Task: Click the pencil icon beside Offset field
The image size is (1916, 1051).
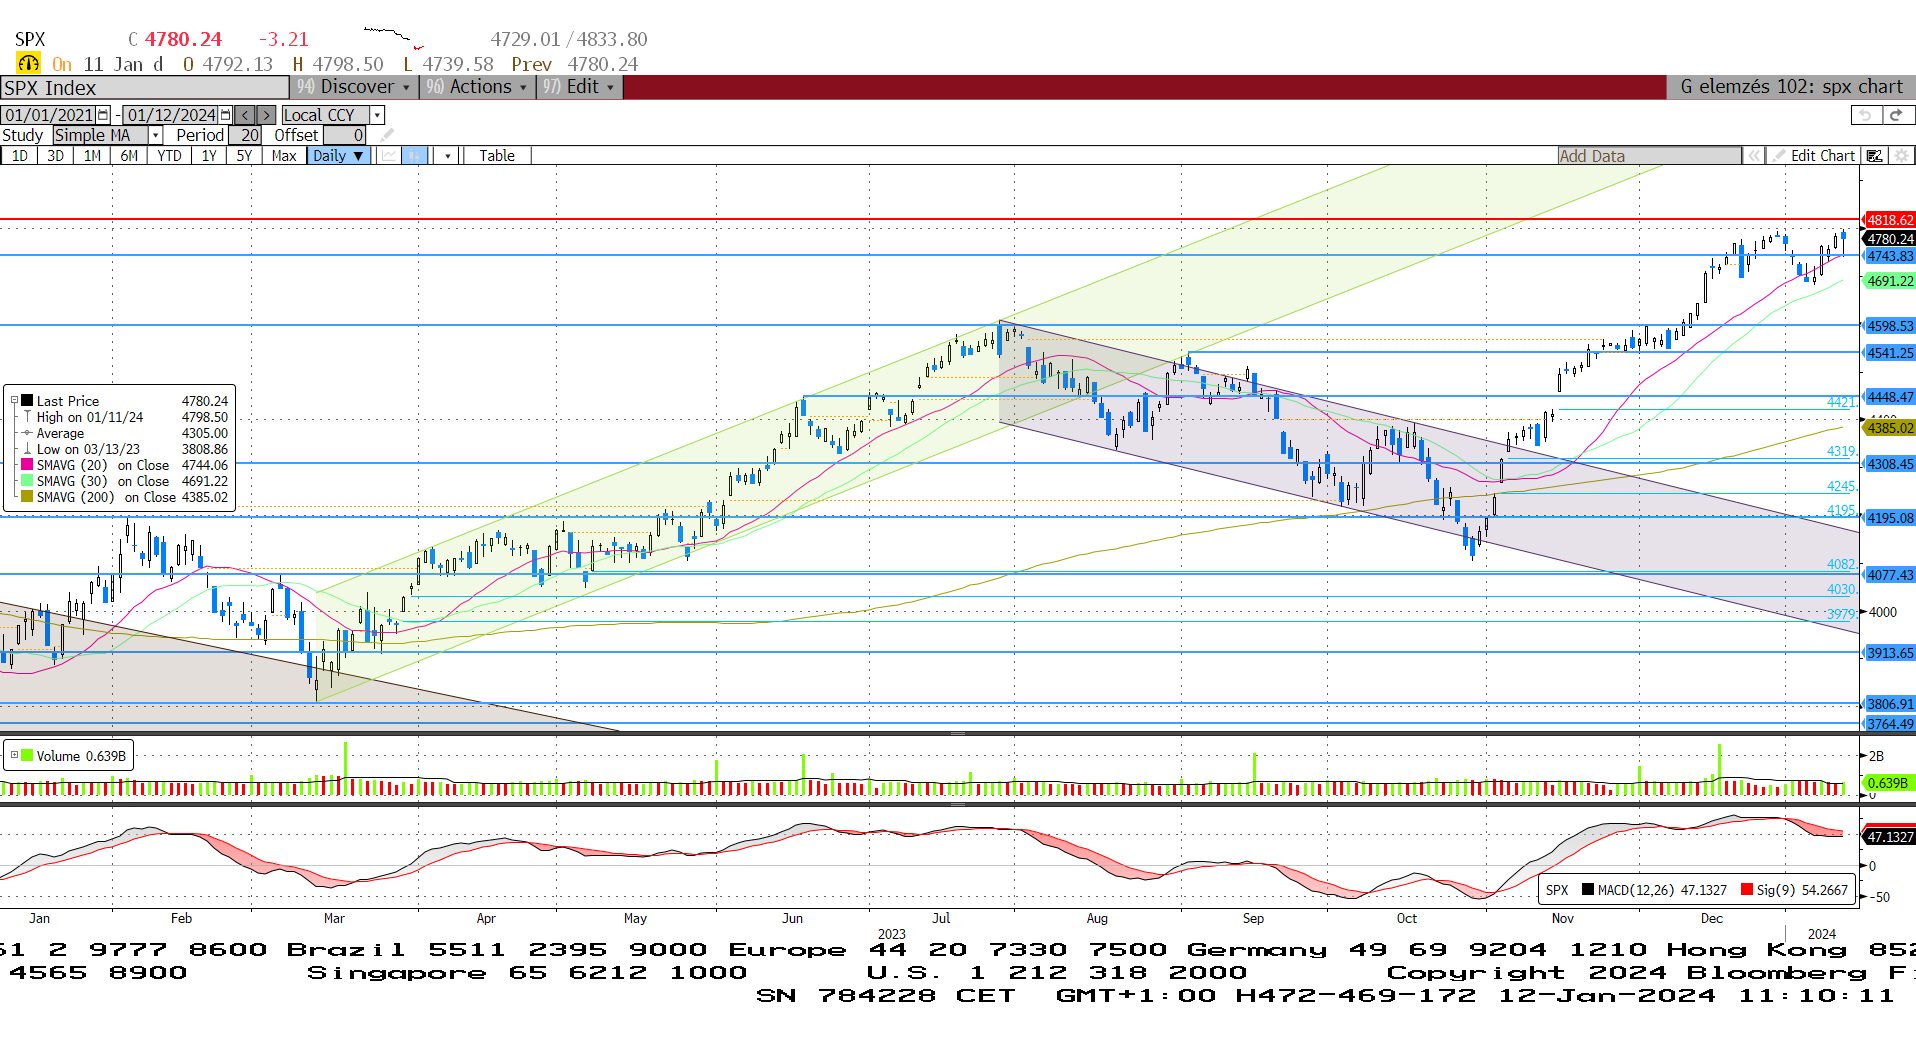Action: click(387, 135)
